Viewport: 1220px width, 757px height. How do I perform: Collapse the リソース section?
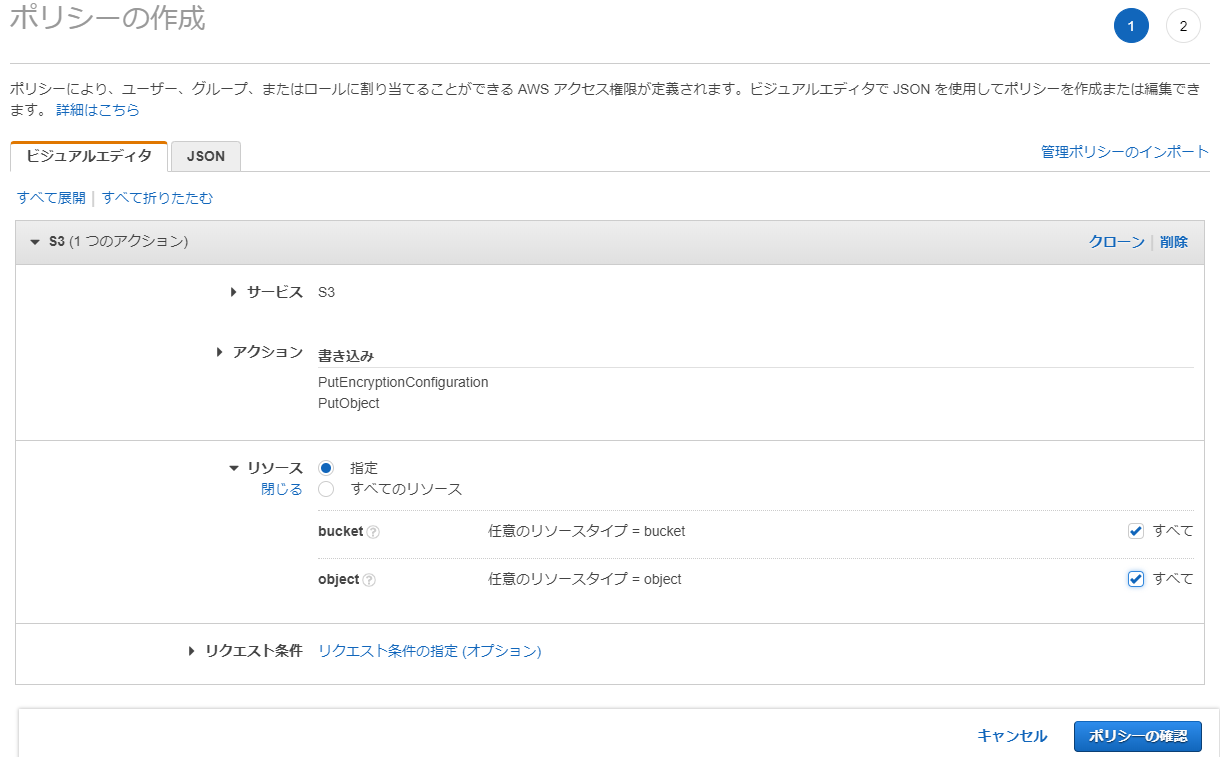[x=232, y=467]
